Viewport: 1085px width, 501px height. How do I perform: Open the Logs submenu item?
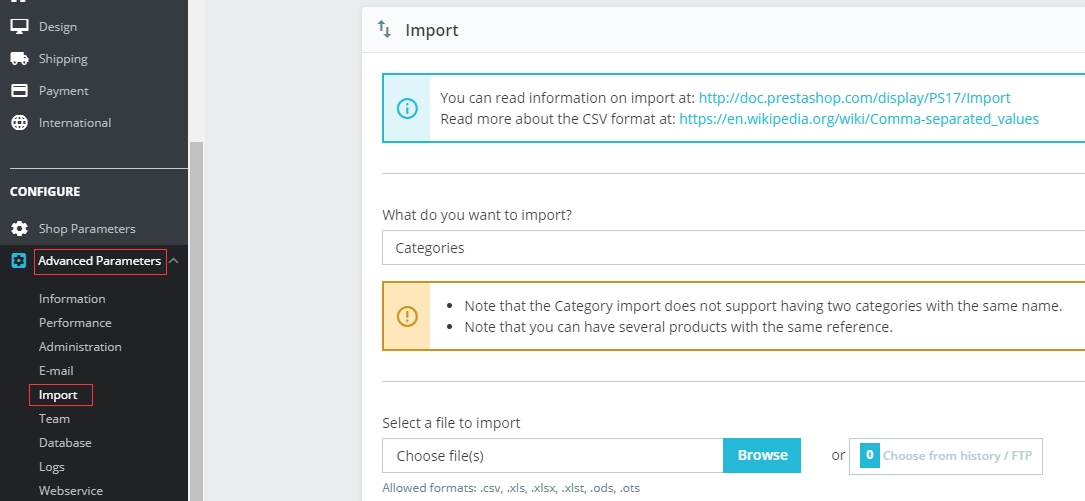[52, 467]
